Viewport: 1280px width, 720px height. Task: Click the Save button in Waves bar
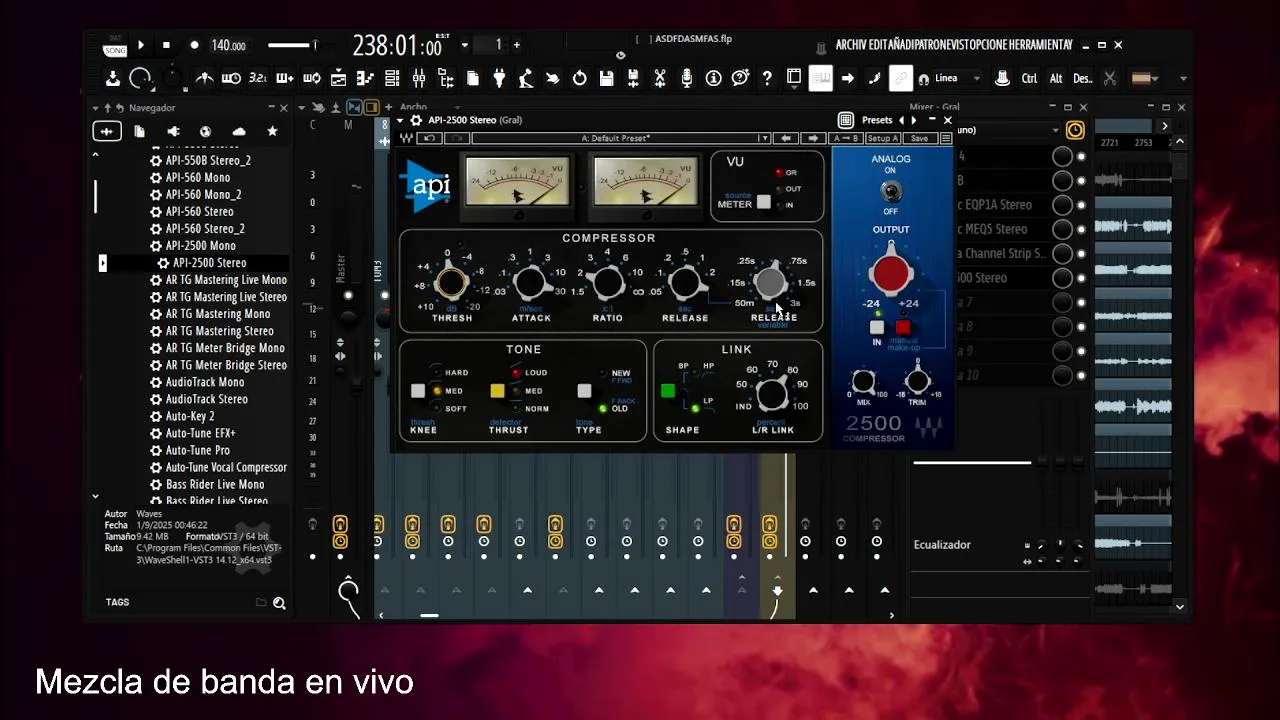[x=919, y=138]
